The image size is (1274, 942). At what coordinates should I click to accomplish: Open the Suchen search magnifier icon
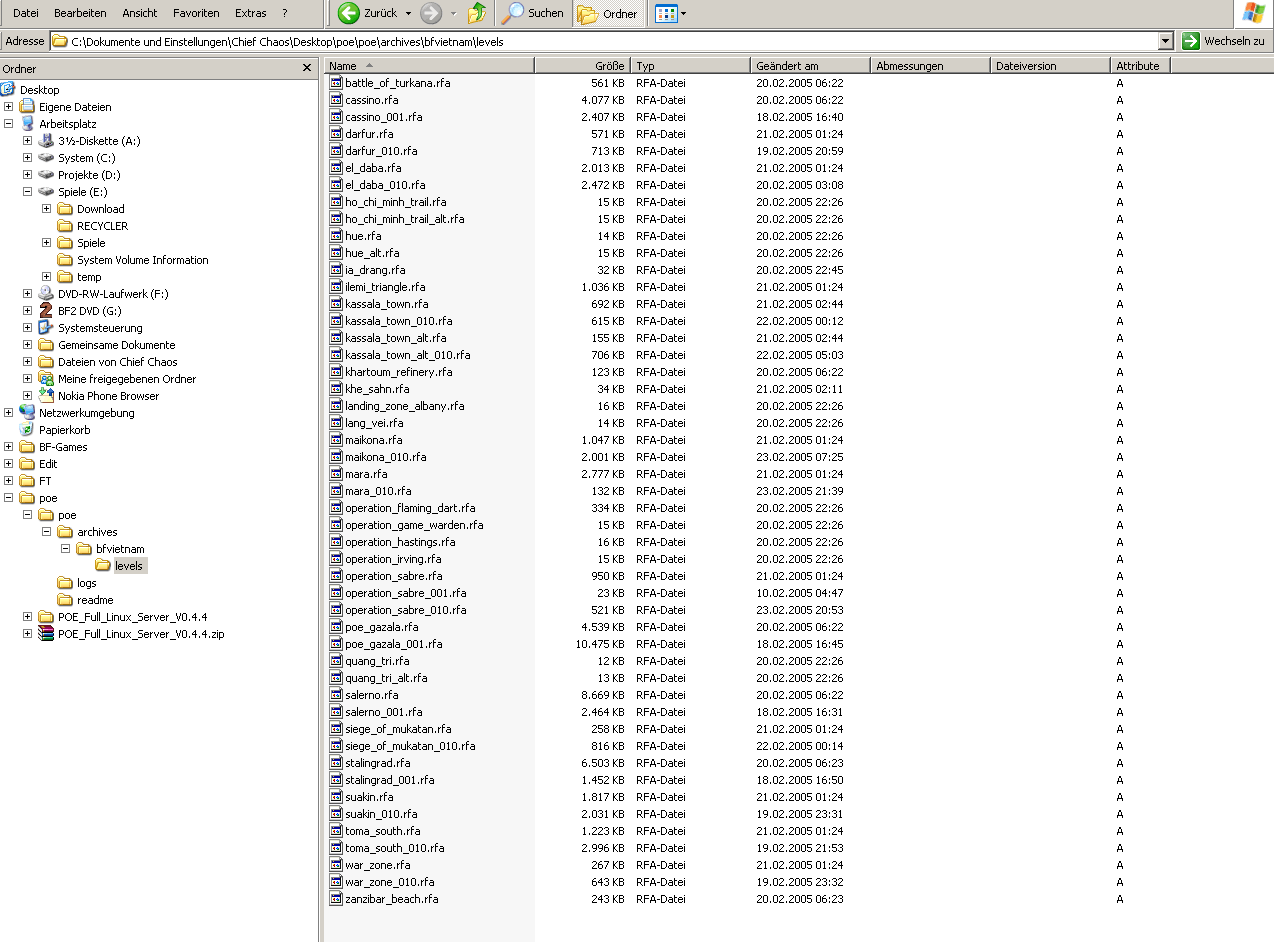click(513, 13)
